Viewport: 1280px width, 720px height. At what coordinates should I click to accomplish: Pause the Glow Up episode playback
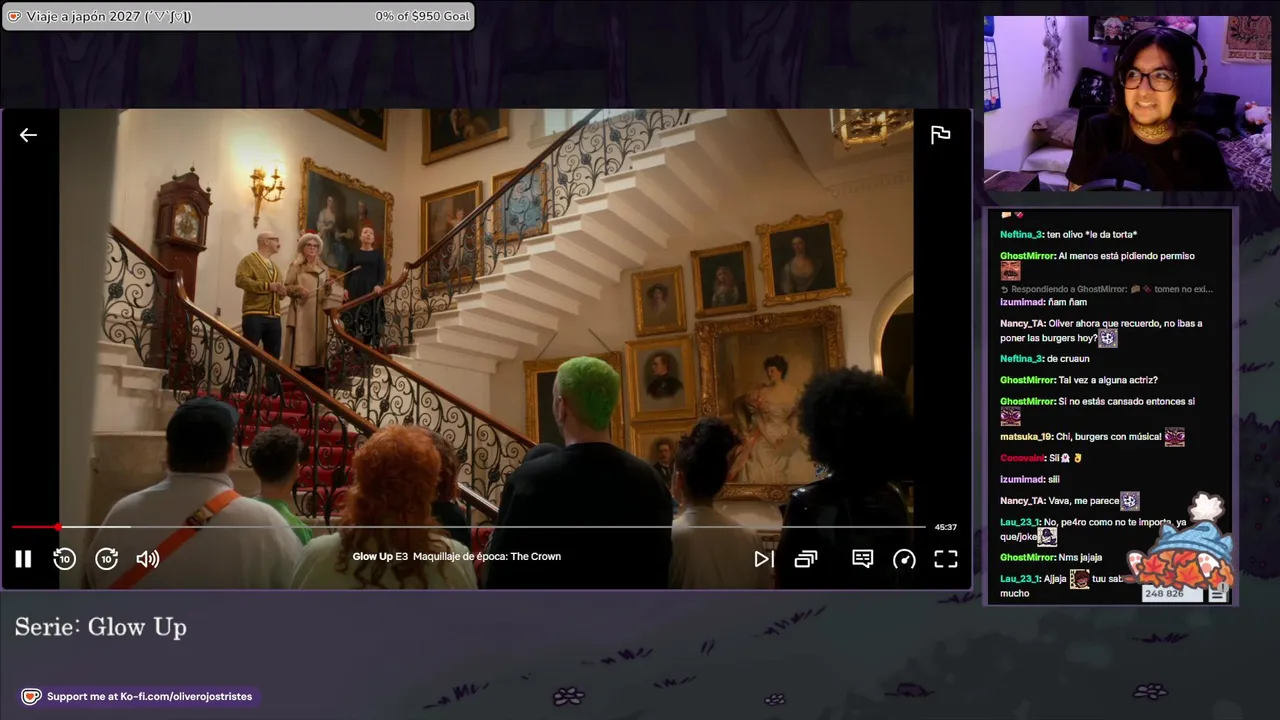tap(23, 559)
